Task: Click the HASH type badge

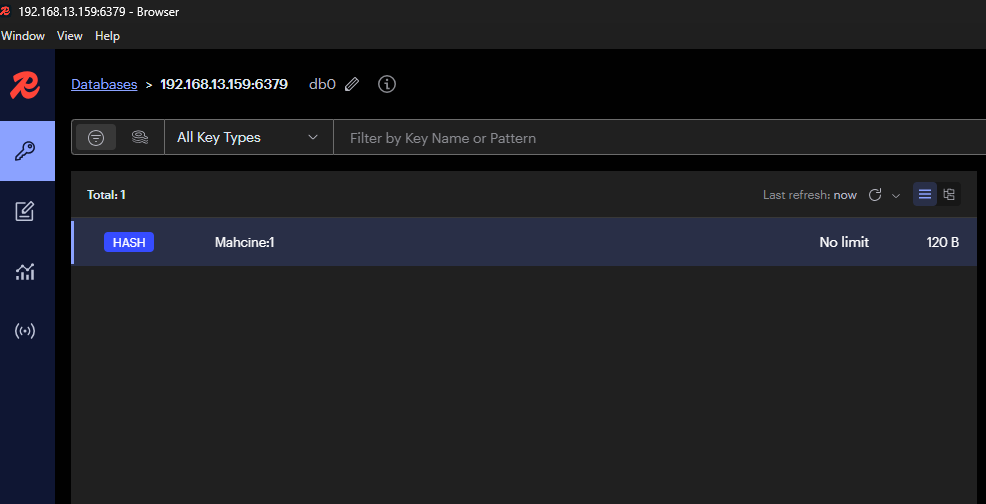Action: 129,242
